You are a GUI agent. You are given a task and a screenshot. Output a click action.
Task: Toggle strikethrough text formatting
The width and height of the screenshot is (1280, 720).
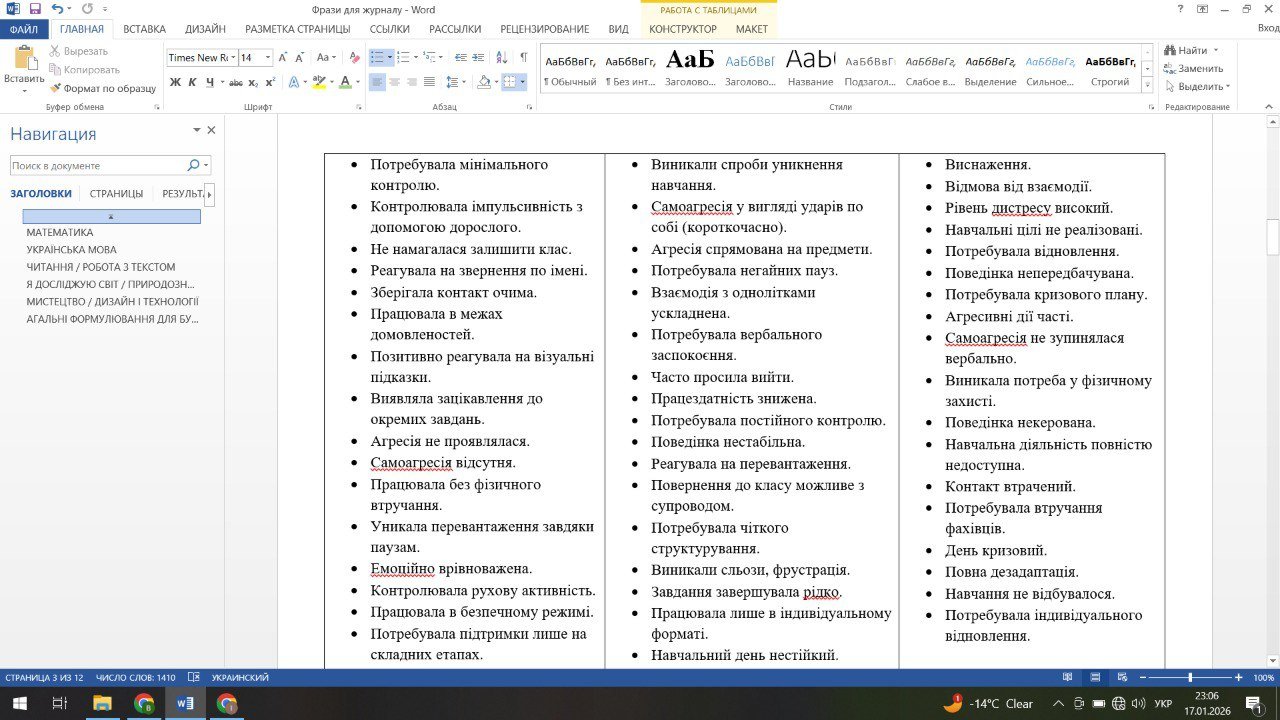tap(236, 82)
